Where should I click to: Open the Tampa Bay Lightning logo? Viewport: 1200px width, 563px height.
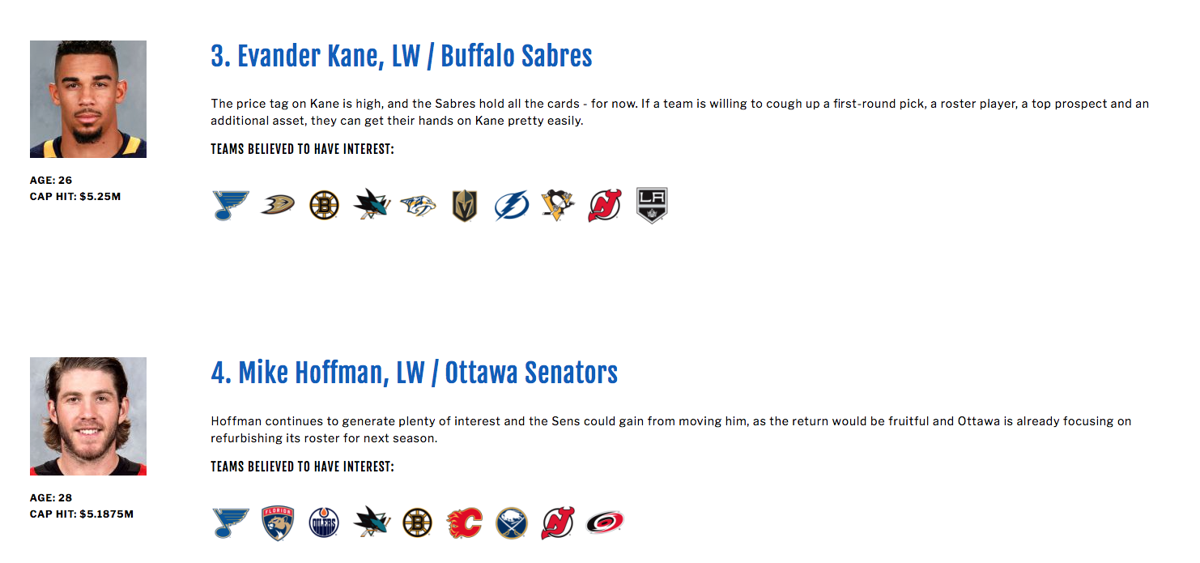coord(511,205)
